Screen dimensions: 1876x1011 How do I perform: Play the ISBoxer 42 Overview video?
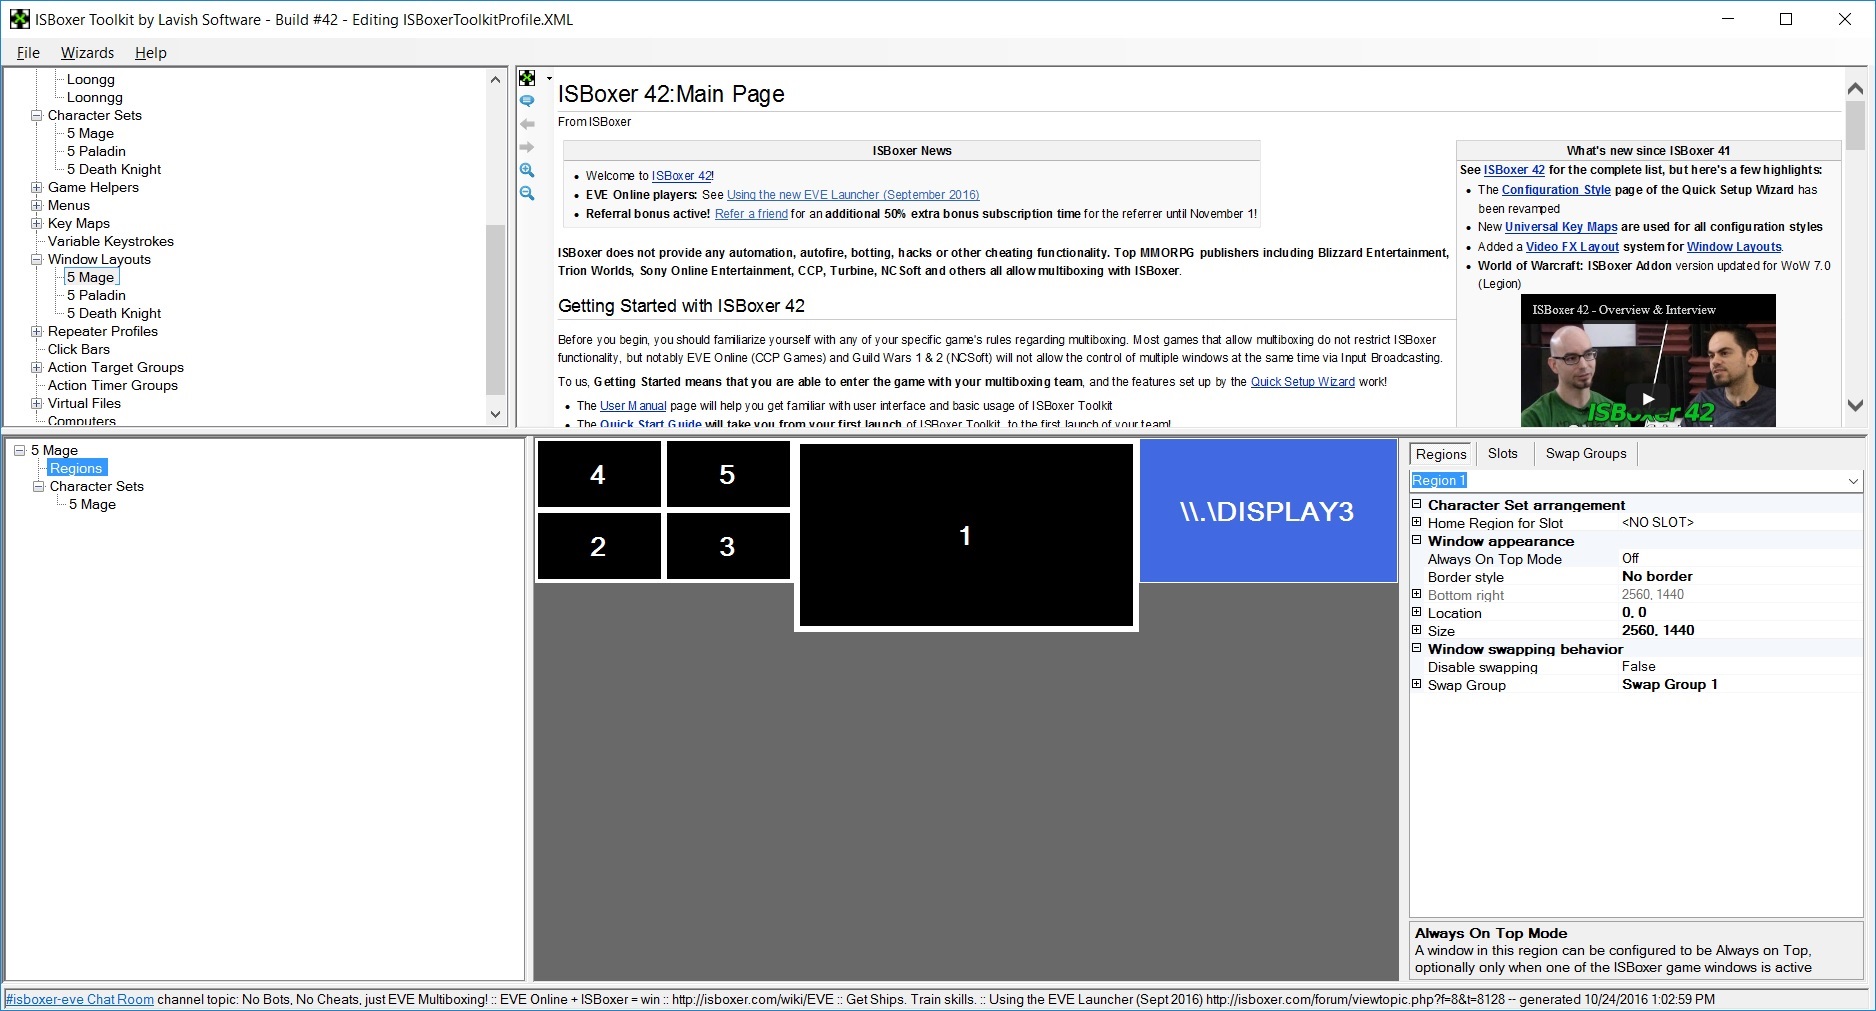point(1648,398)
